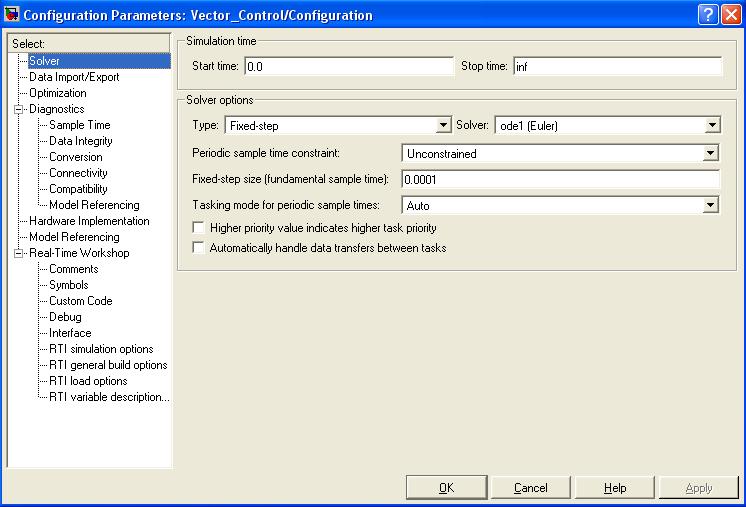
Task: Open RTI load options page
Action: (88, 381)
